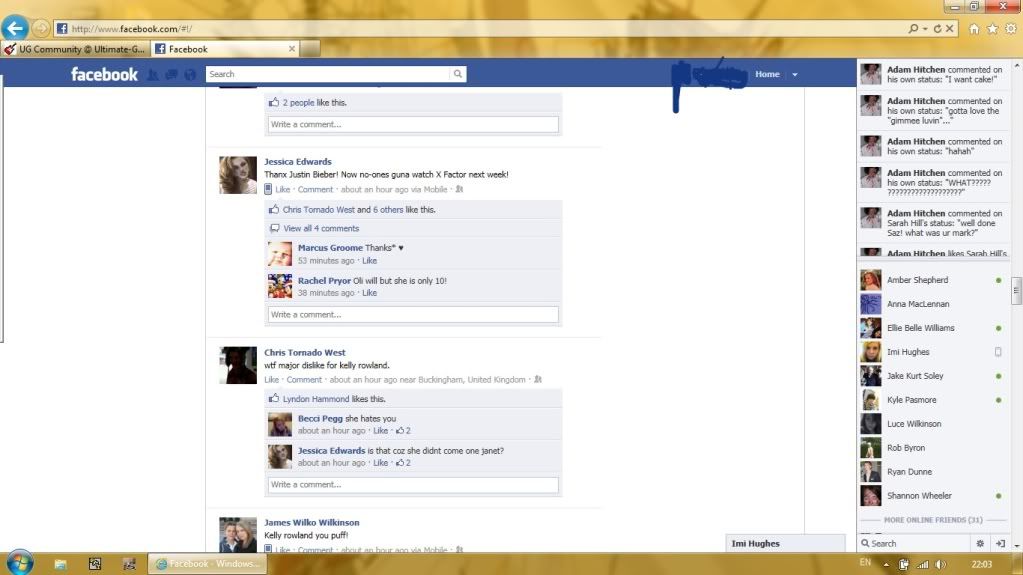Click Facebook taskbar window button
1023x575 pixels.
[x=207, y=564]
